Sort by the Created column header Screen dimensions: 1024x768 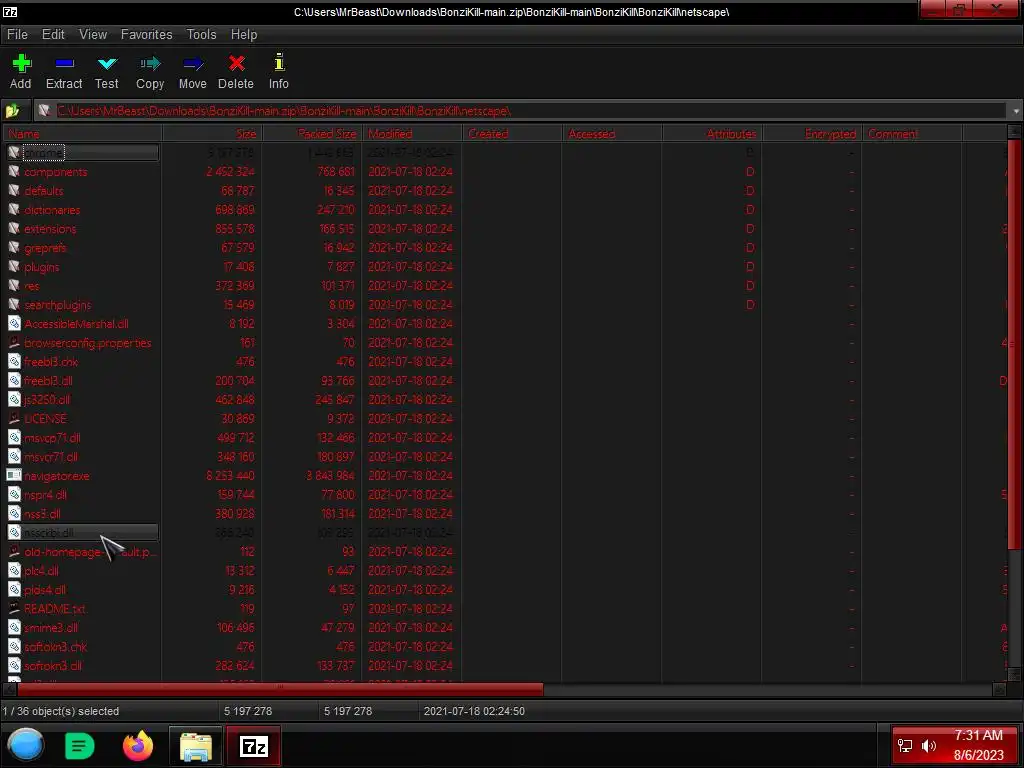[512, 134]
